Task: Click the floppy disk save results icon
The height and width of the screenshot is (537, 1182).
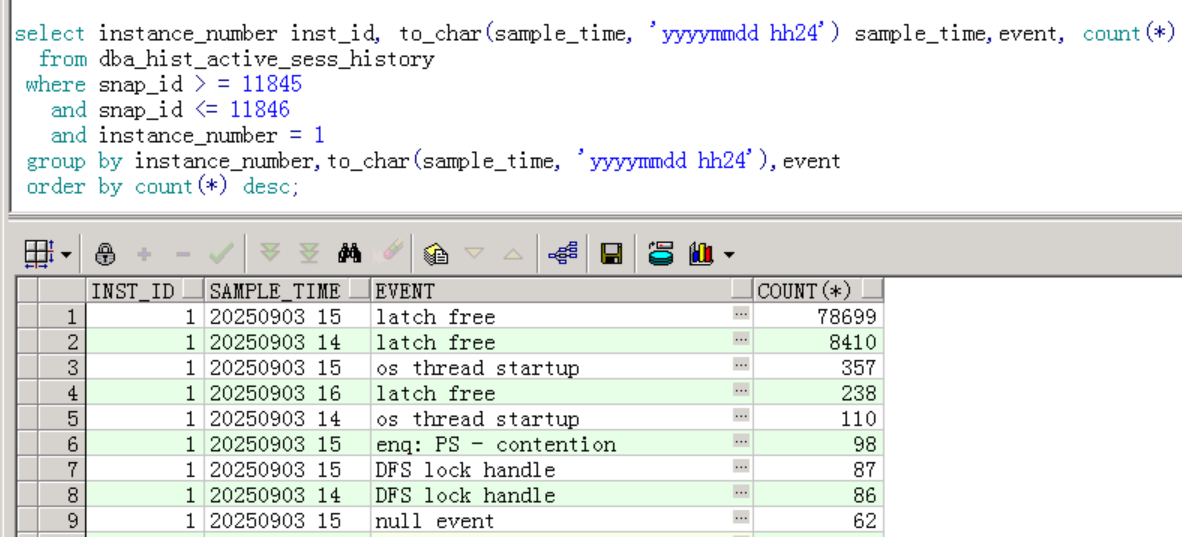Action: (x=611, y=254)
